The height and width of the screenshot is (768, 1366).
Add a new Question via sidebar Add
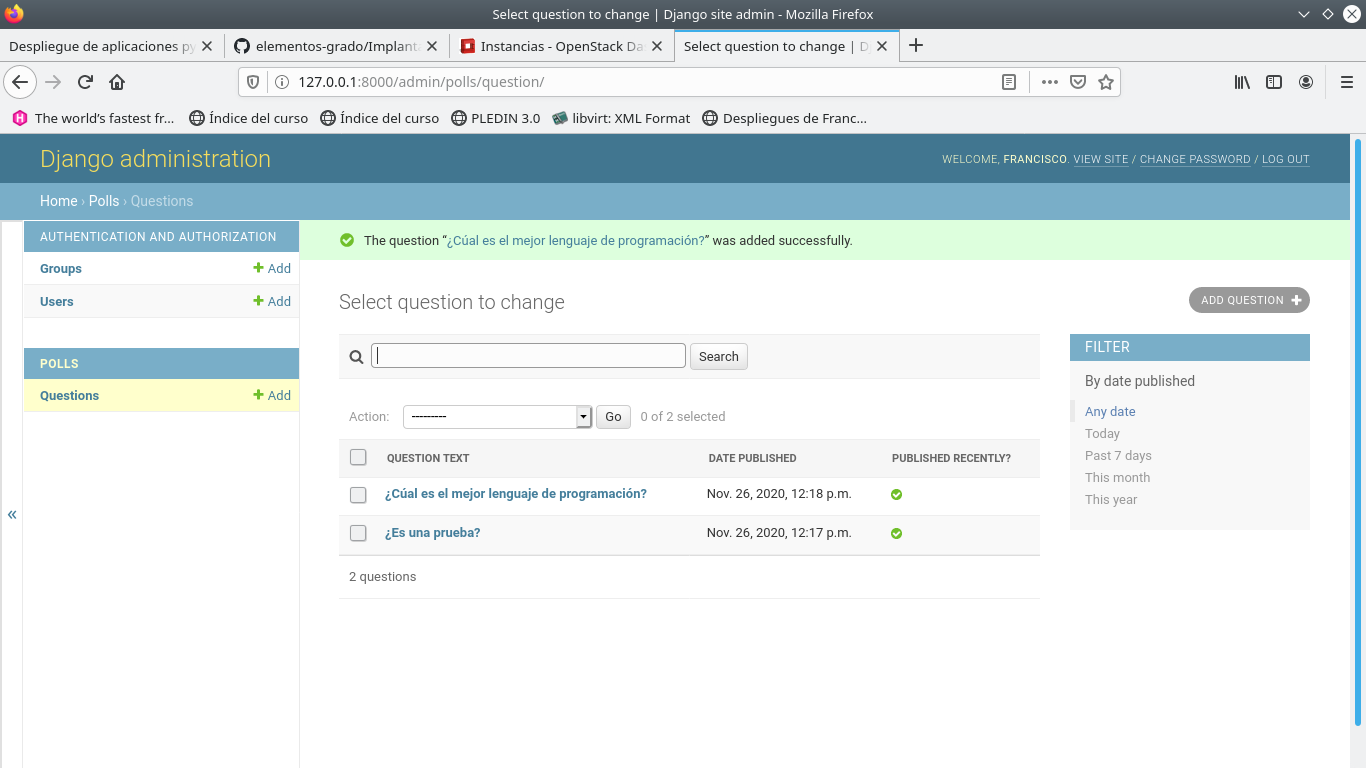272,396
